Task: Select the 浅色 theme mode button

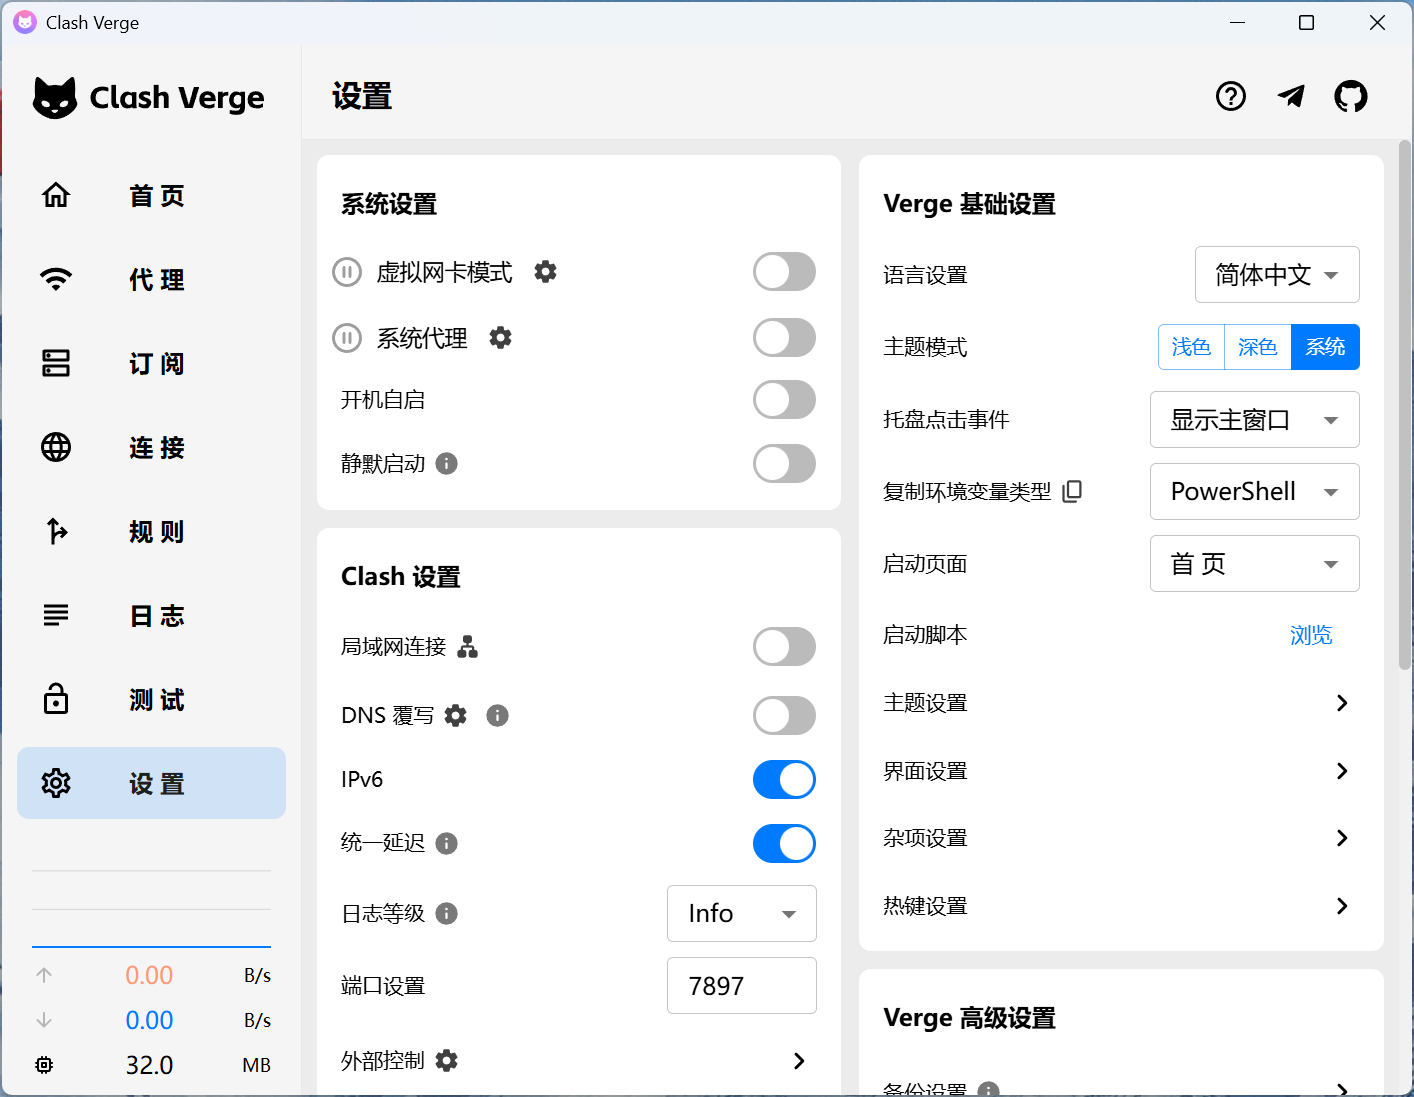Action: (1191, 347)
